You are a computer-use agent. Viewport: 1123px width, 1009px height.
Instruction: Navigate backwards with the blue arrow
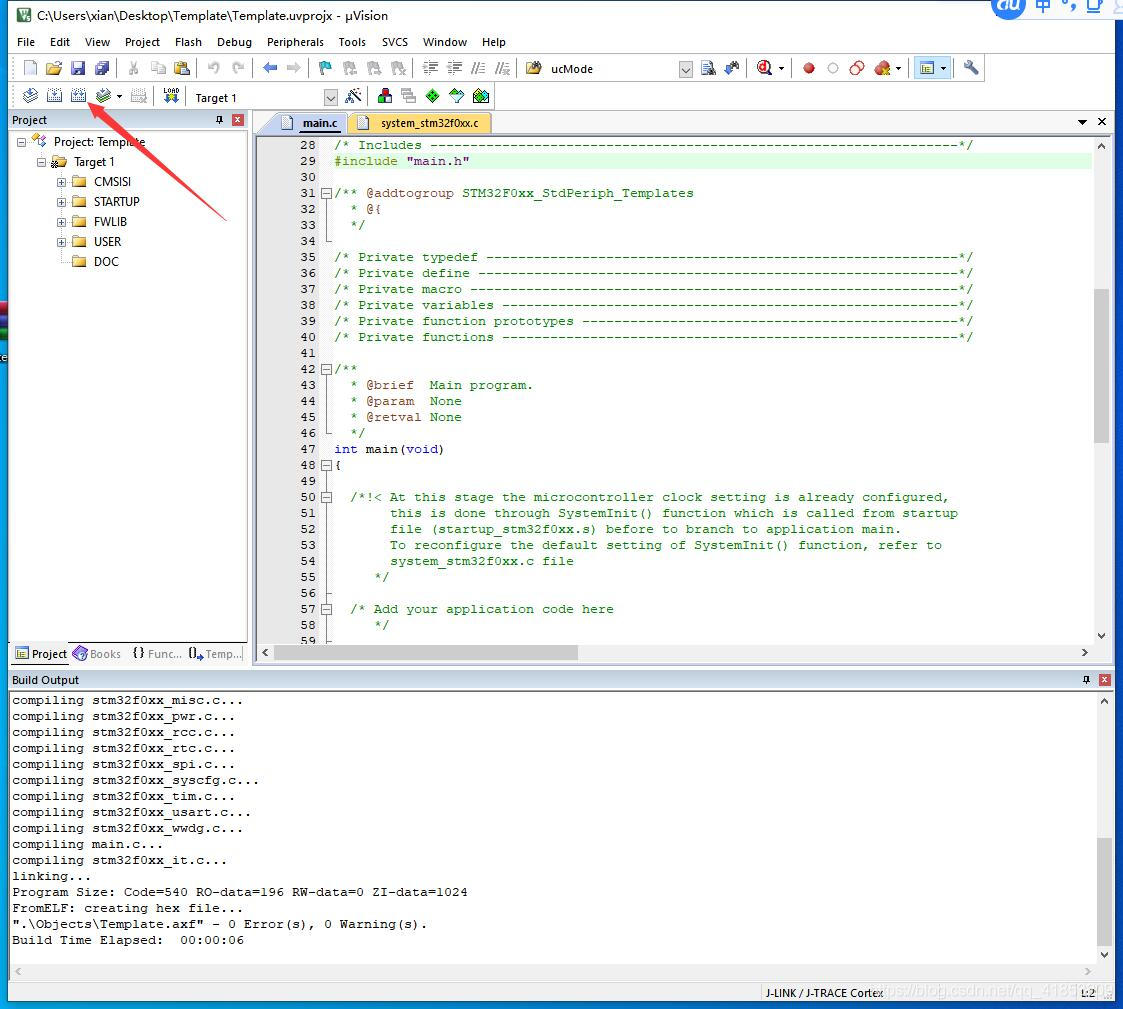(x=270, y=68)
